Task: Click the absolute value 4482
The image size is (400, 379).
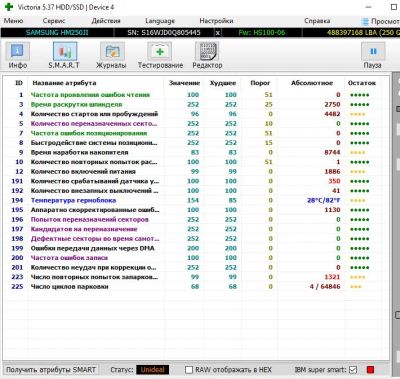Action: pos(332,114)
